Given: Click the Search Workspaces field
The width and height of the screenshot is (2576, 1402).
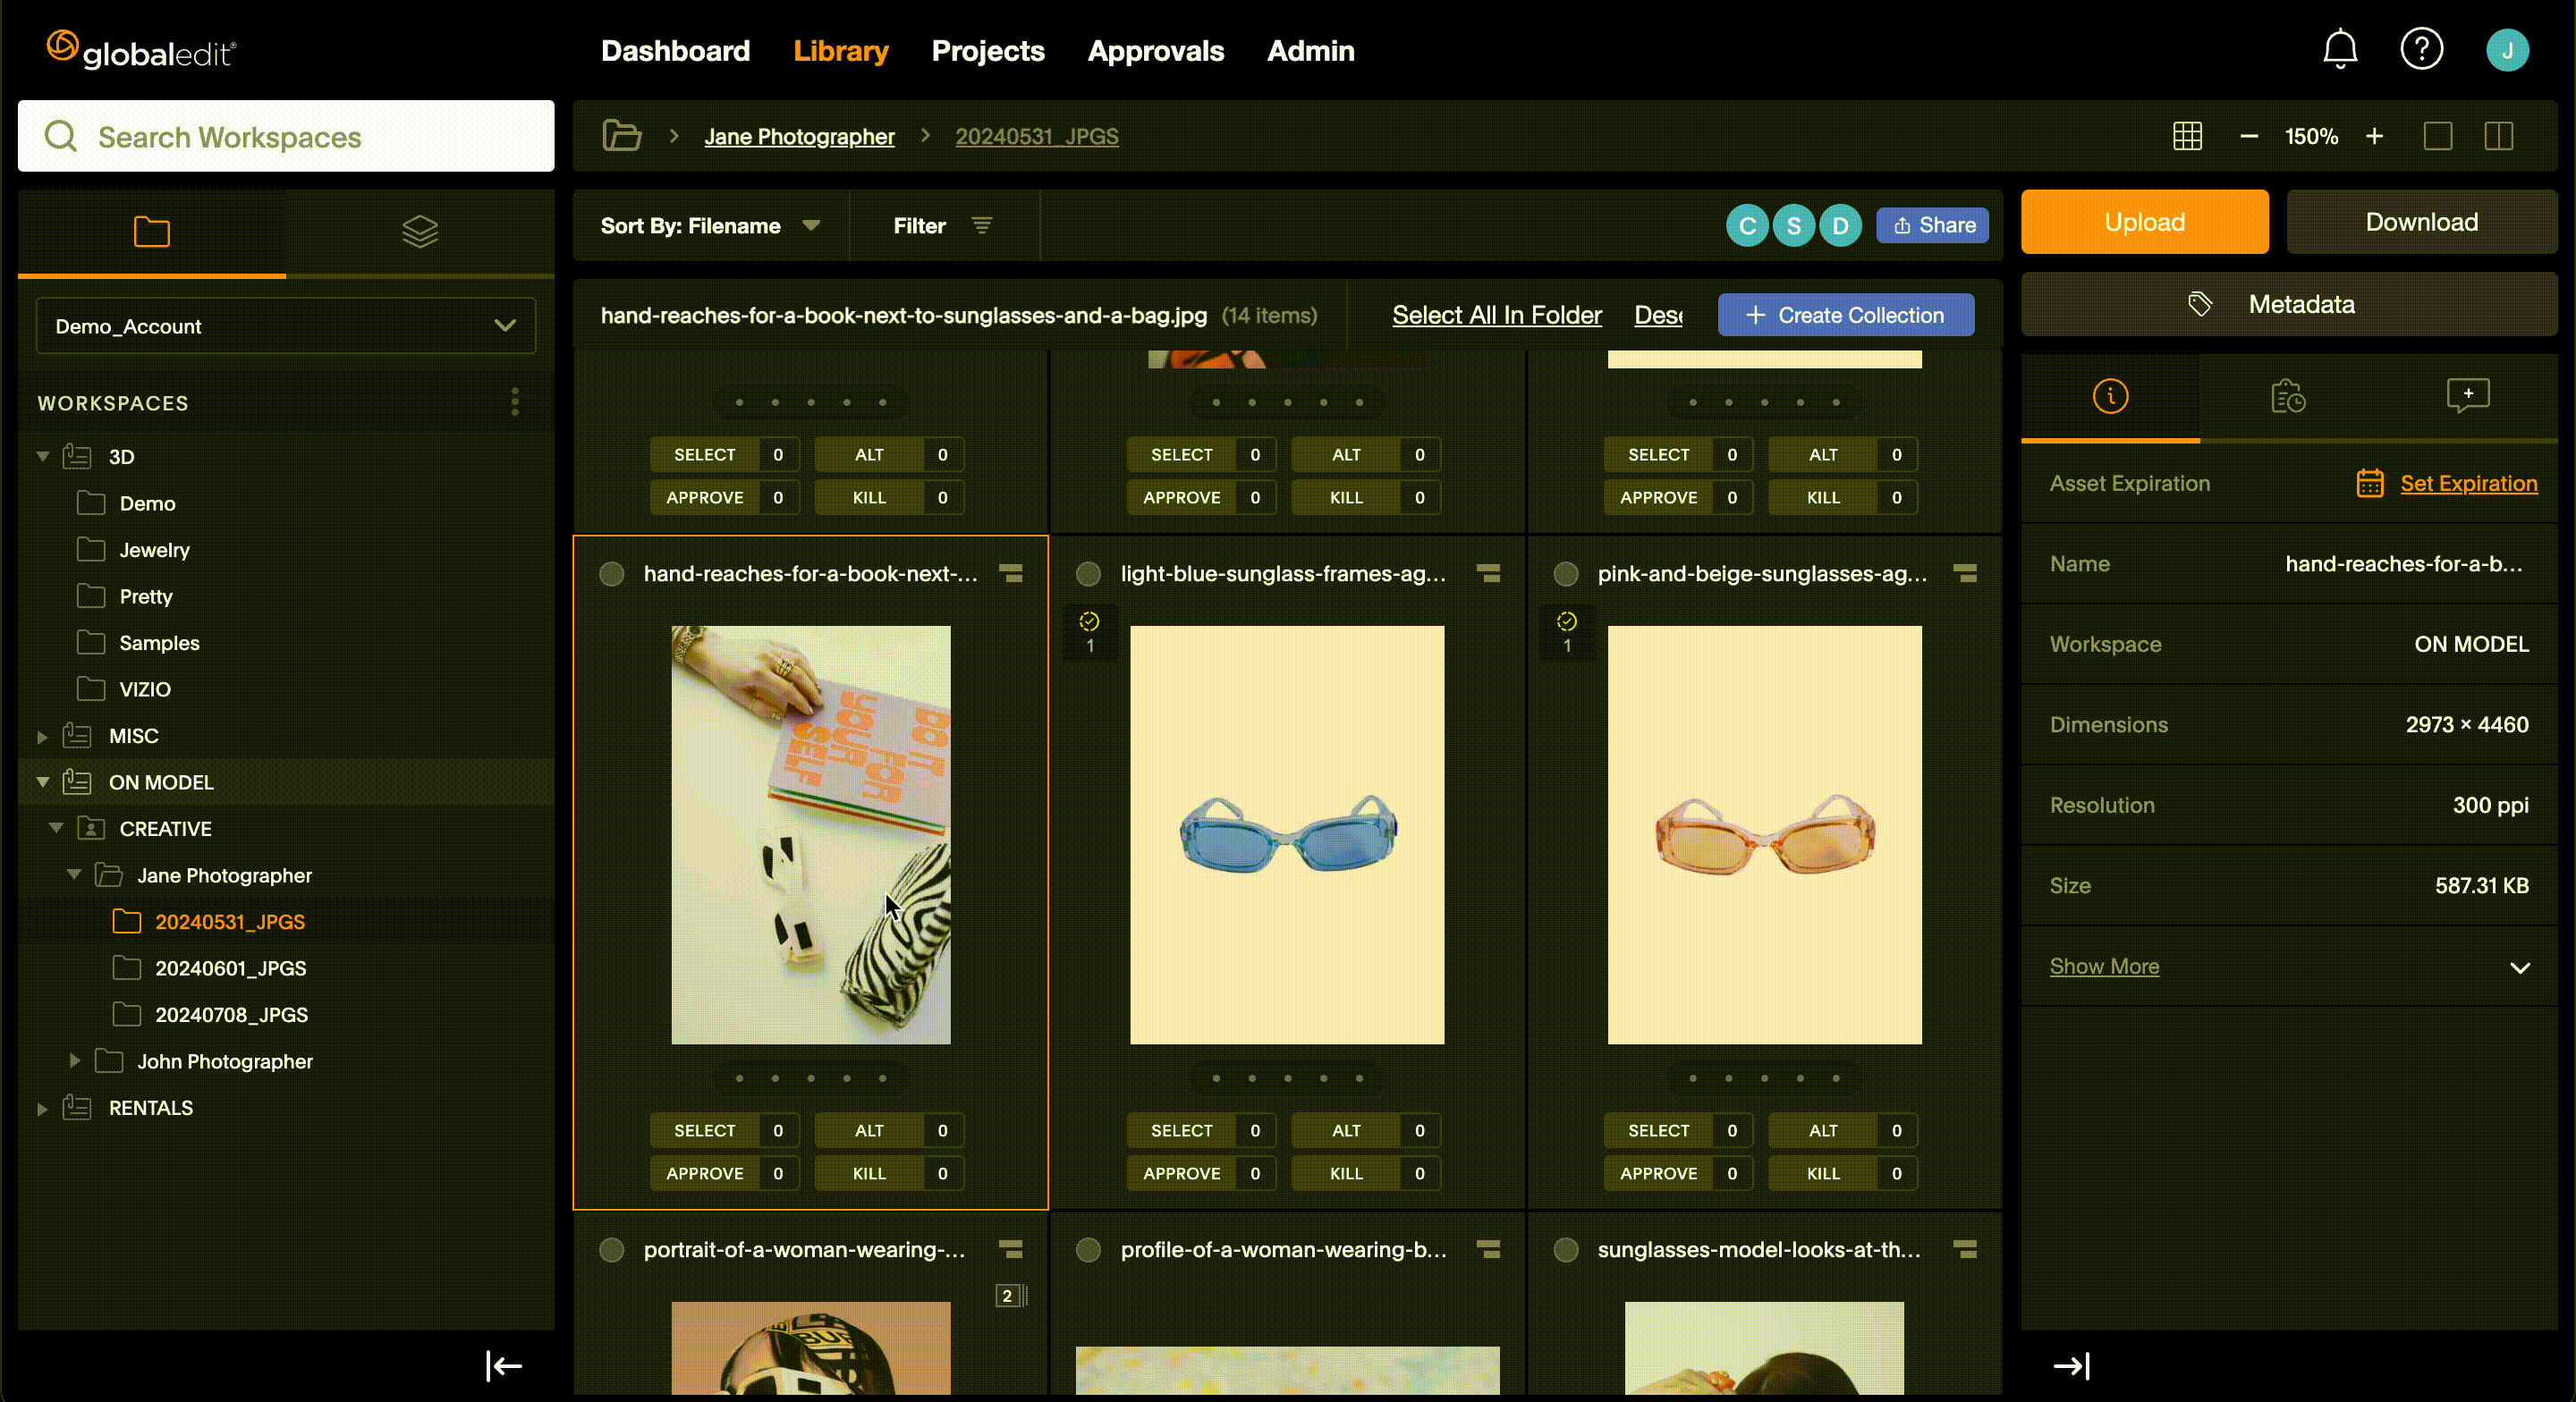Looking at the screenshot, I should (286, 136).
